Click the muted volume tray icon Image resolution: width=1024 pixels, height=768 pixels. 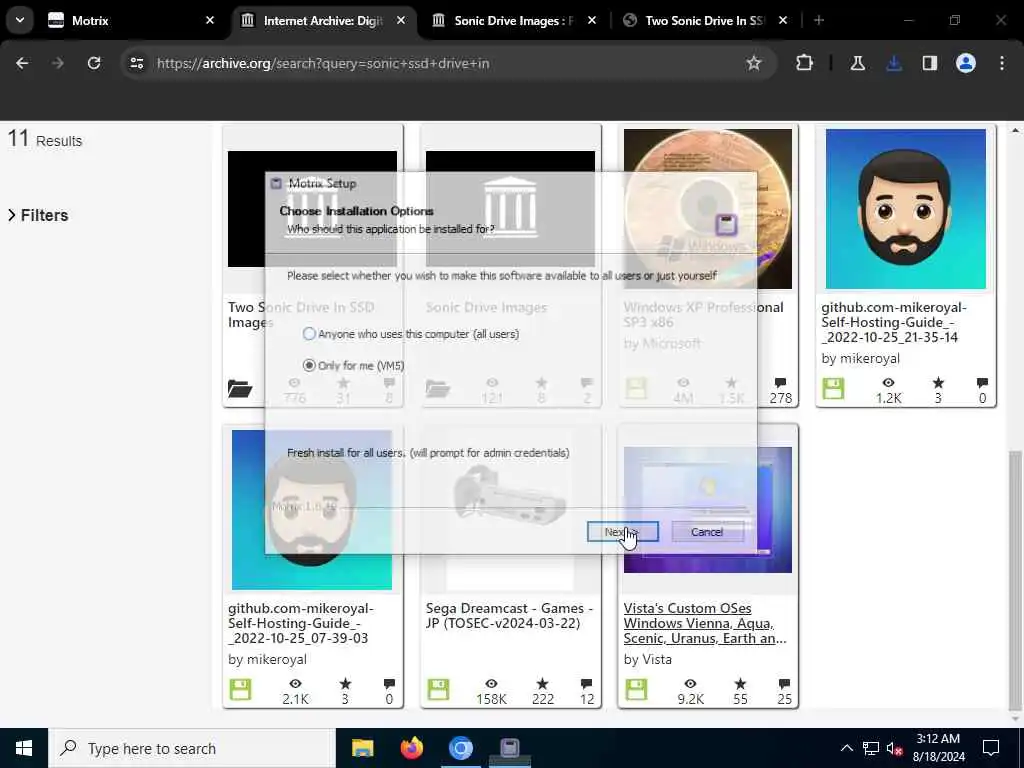coord(895,748)
